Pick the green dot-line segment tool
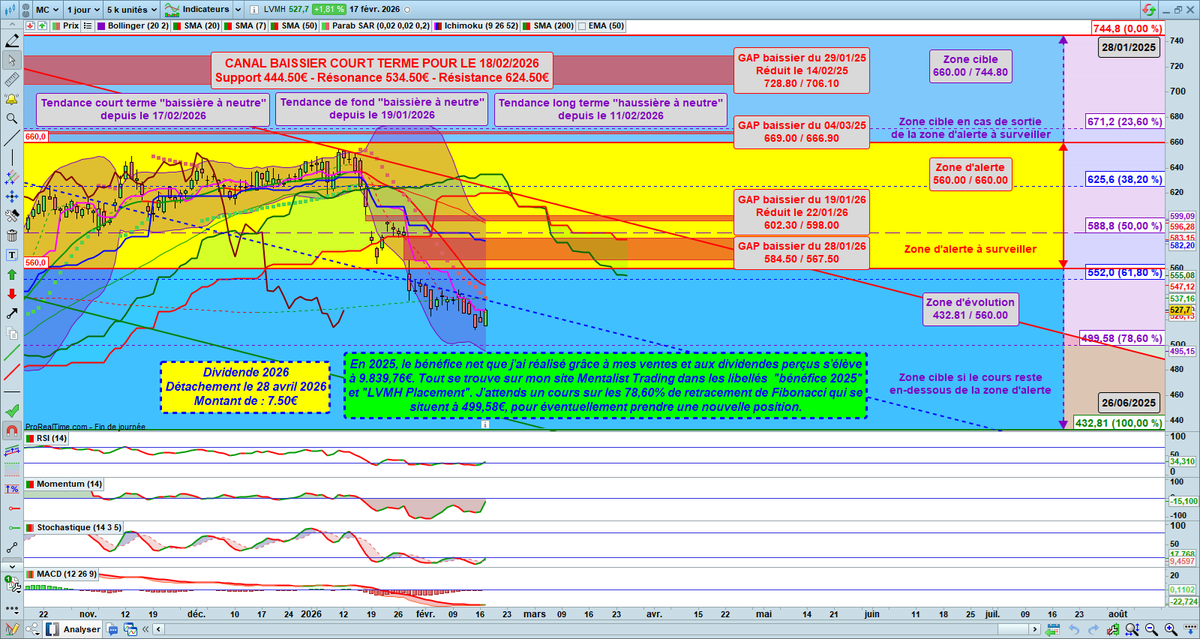 (x=12, y=527)
